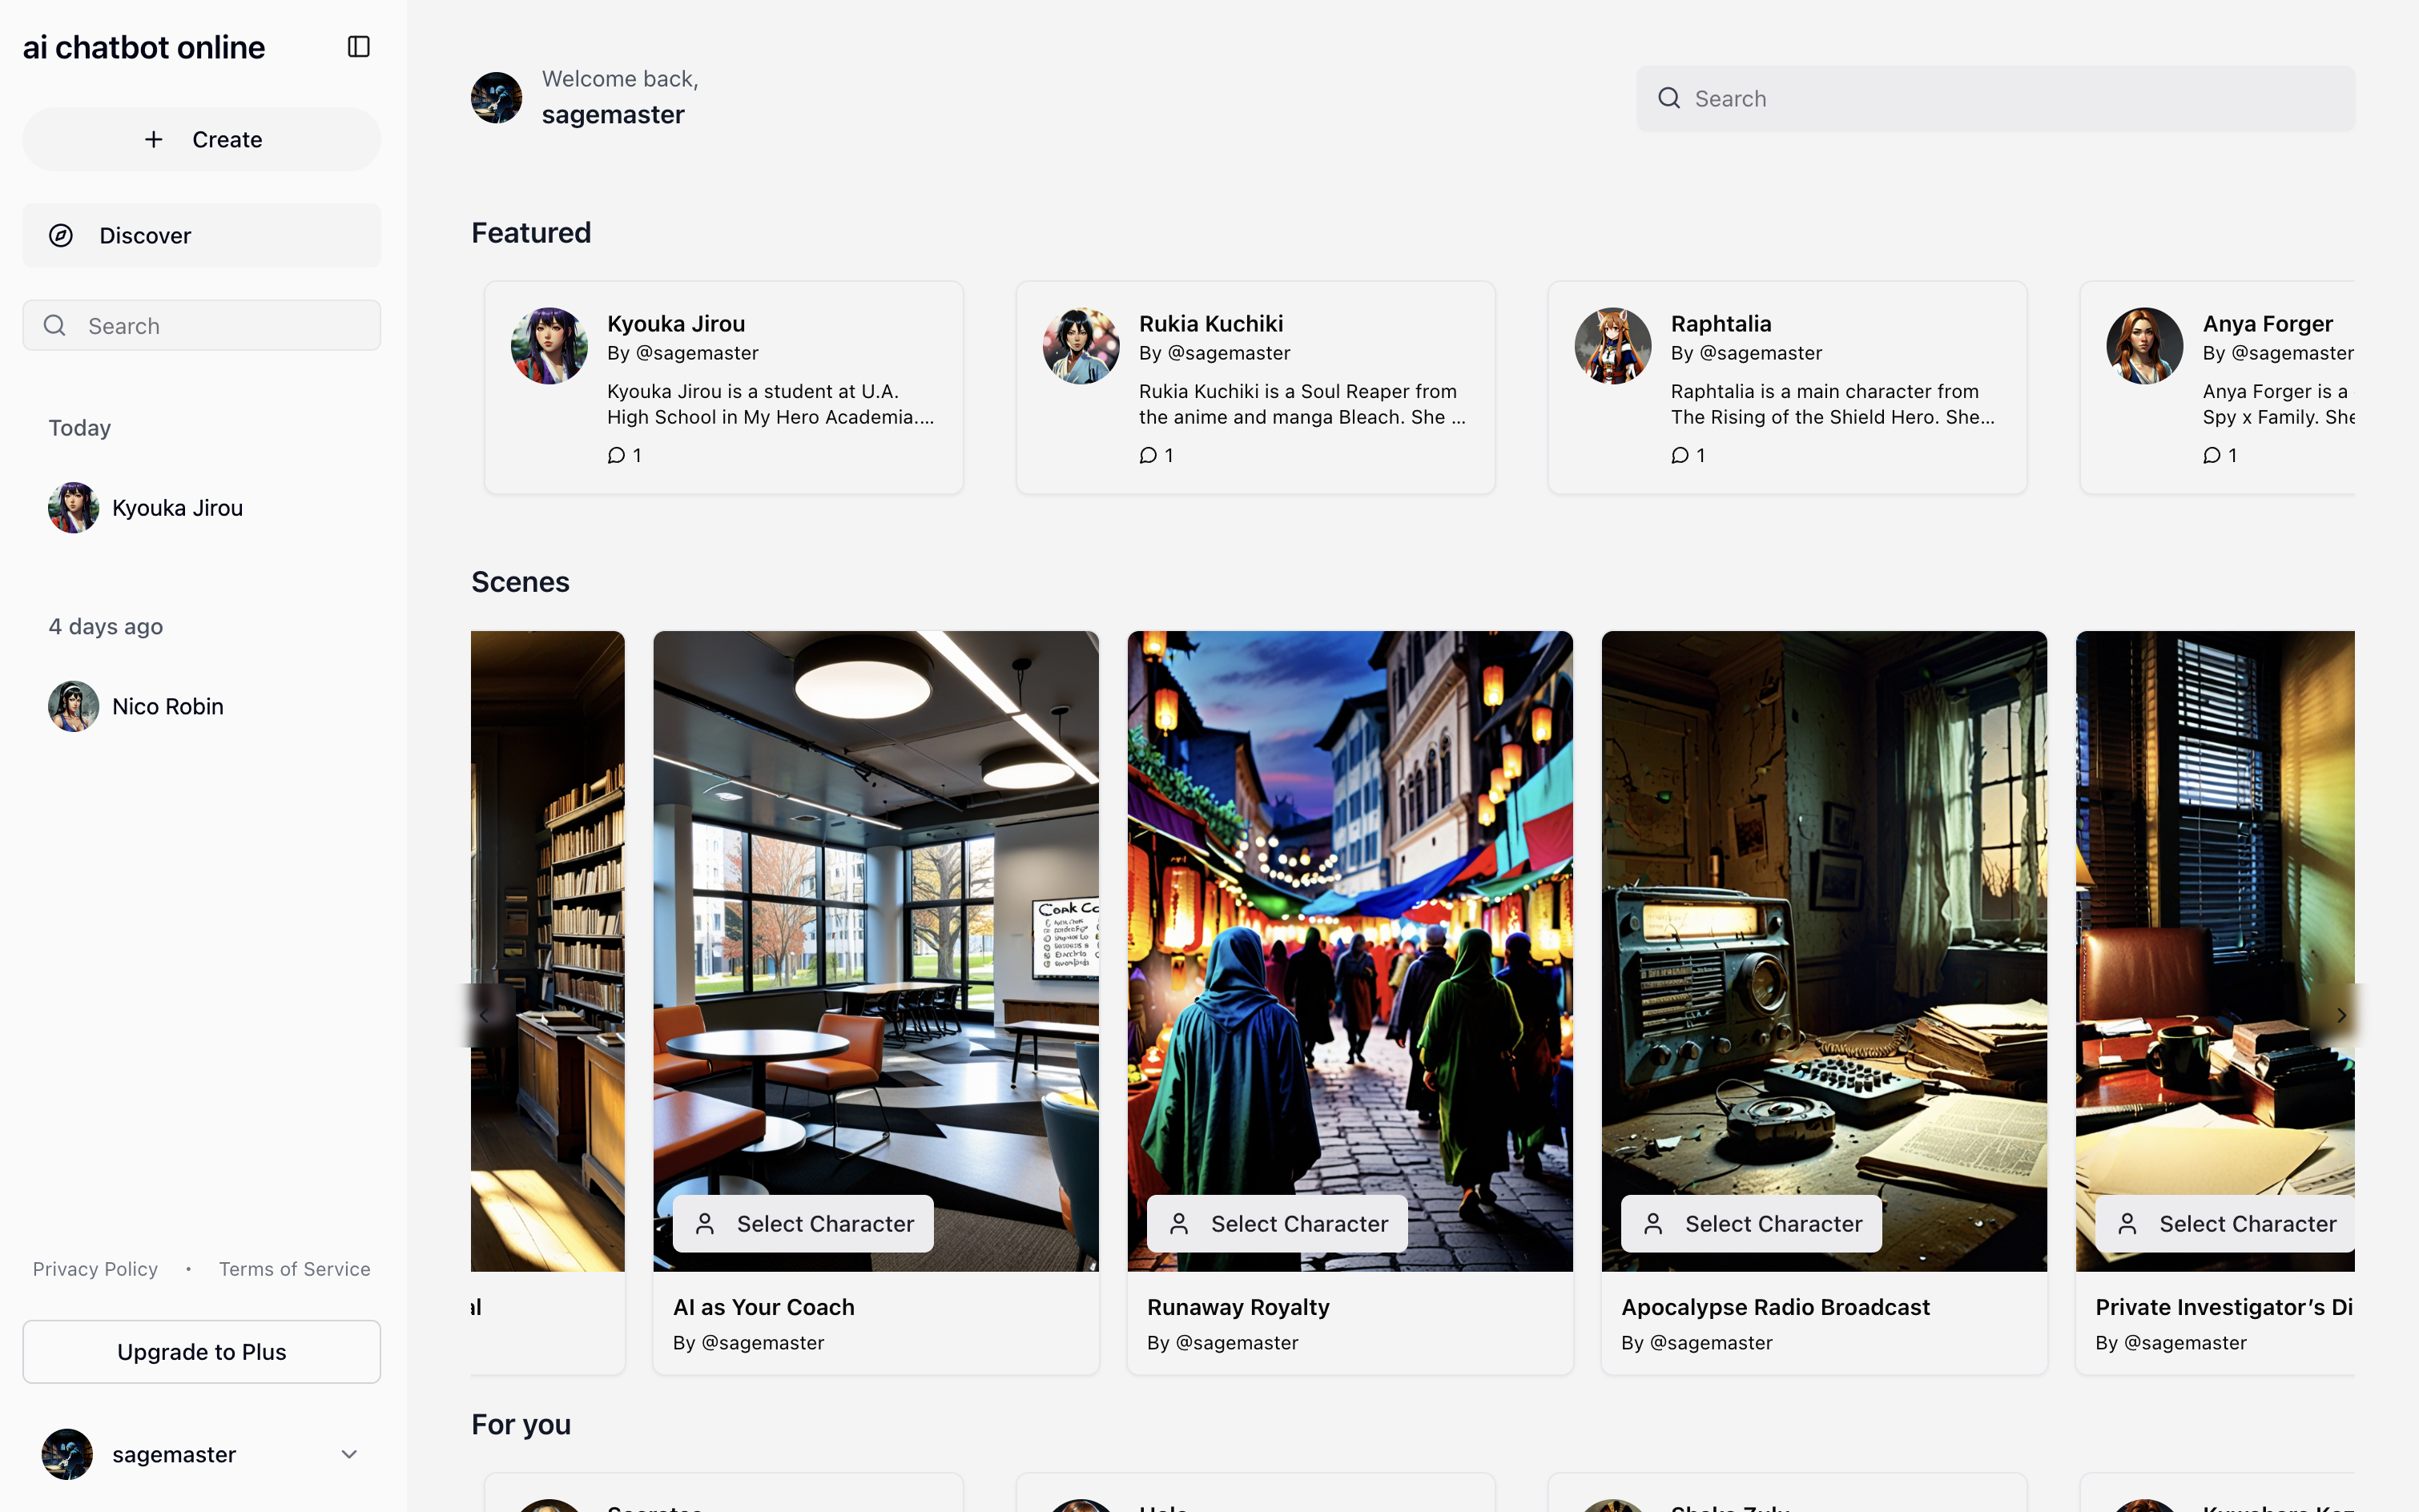
Task: Click the chat count icon on Kyouka Jirou card
Action: [616, 456]
